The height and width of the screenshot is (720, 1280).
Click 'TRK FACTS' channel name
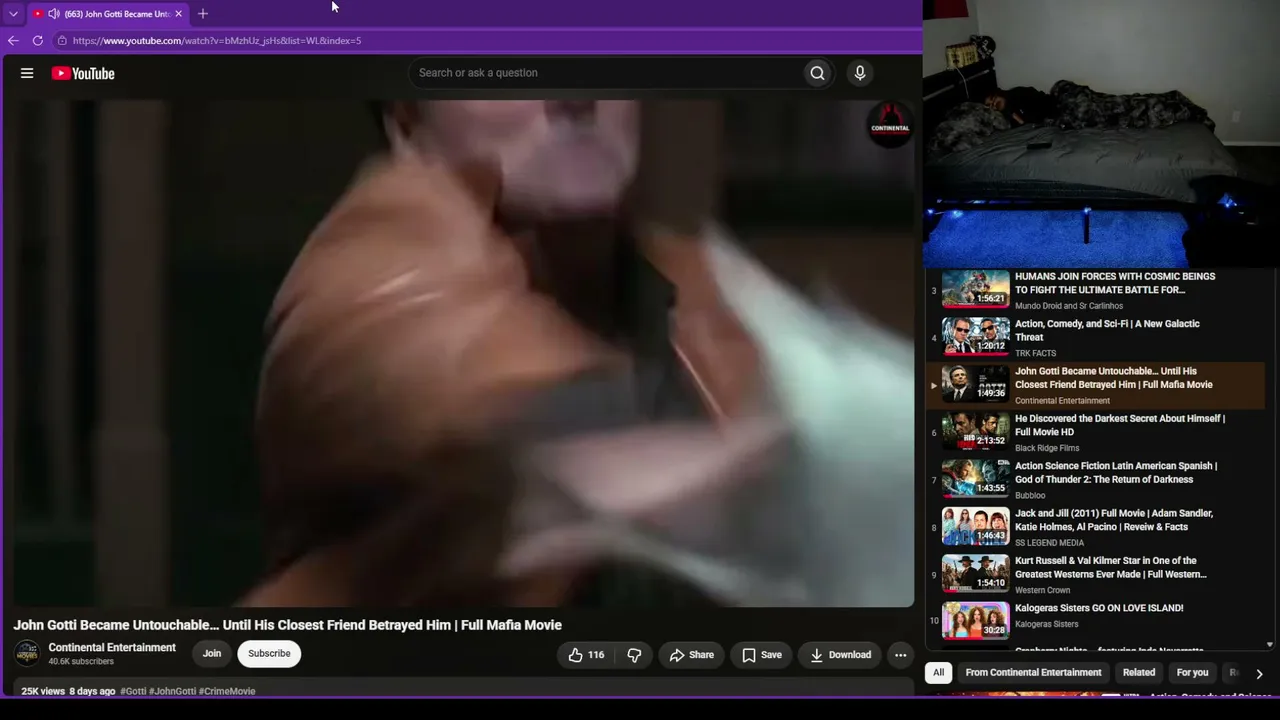tap(1035, 353)
